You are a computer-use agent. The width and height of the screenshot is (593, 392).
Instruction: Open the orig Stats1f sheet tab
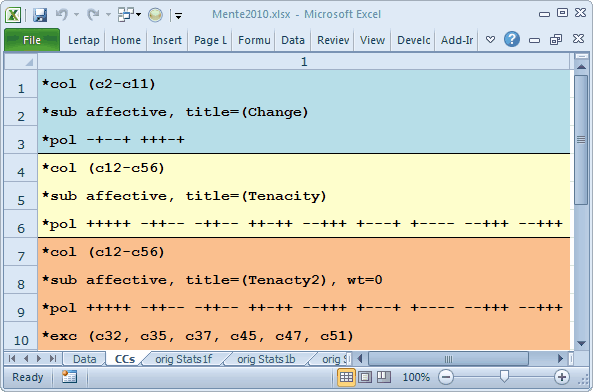pyautogui.click(x=184, y=359)
